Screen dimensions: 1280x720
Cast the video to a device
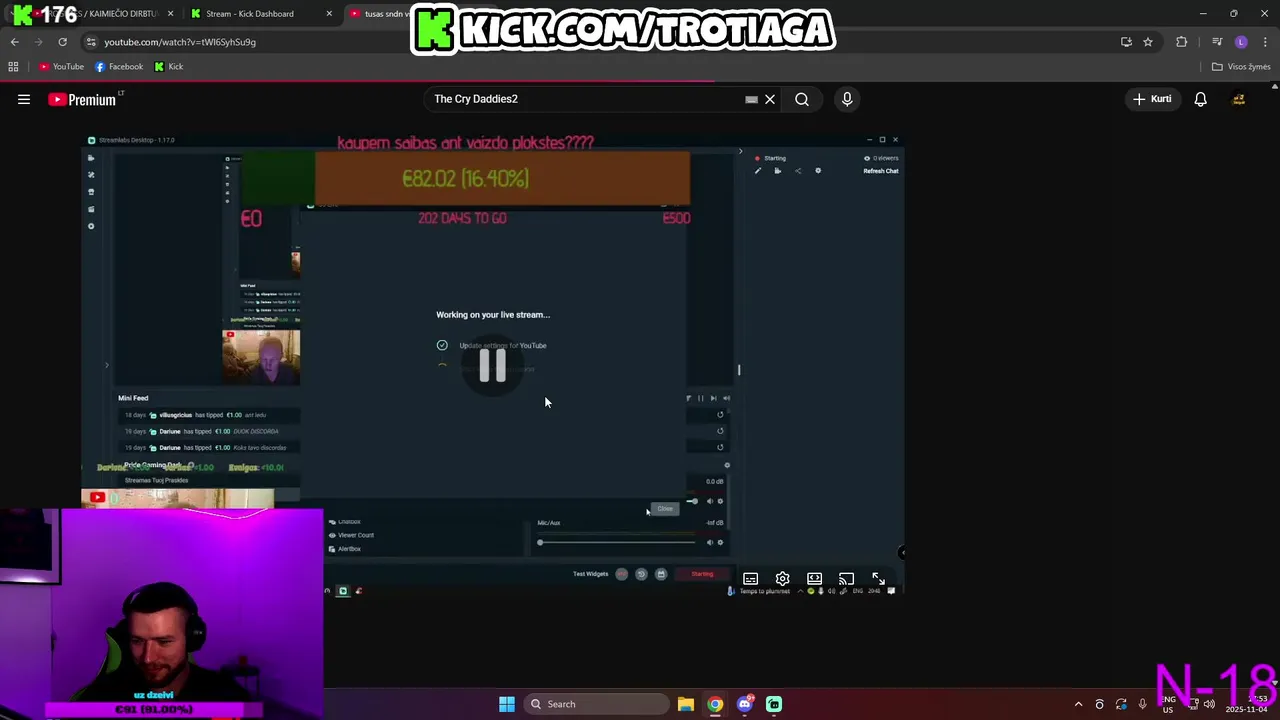coord(847,579)
